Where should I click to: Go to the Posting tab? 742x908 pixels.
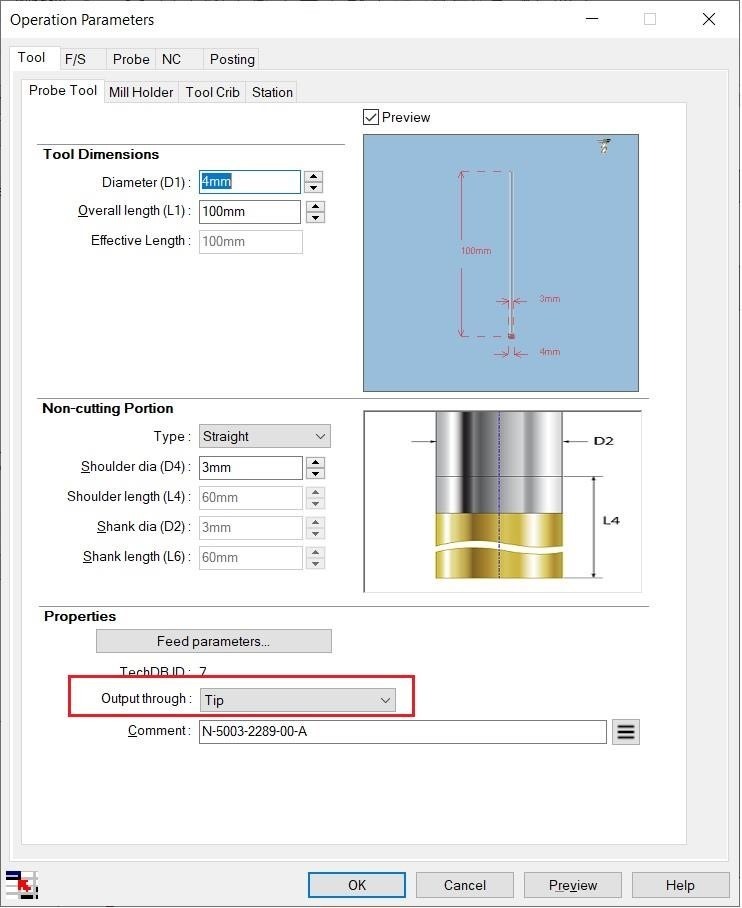coord(232,59)
